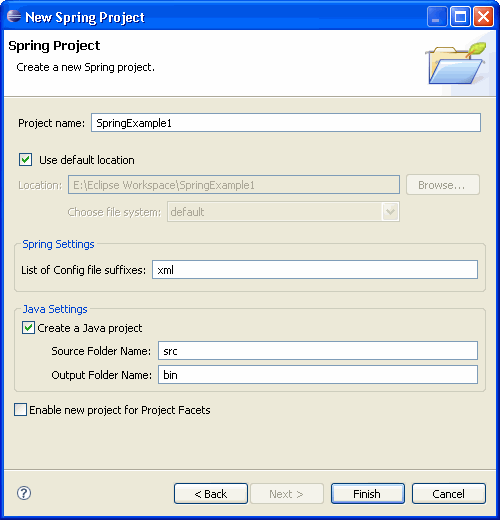
Task: Enable new project for Project Facets
Action: pos(20,410)
